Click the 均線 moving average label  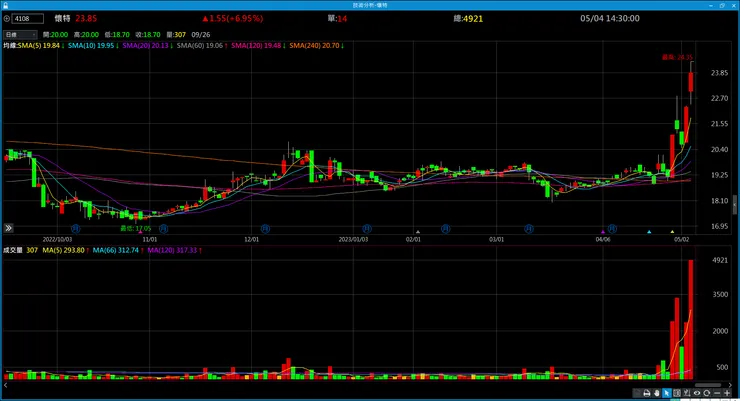[10, 46]
